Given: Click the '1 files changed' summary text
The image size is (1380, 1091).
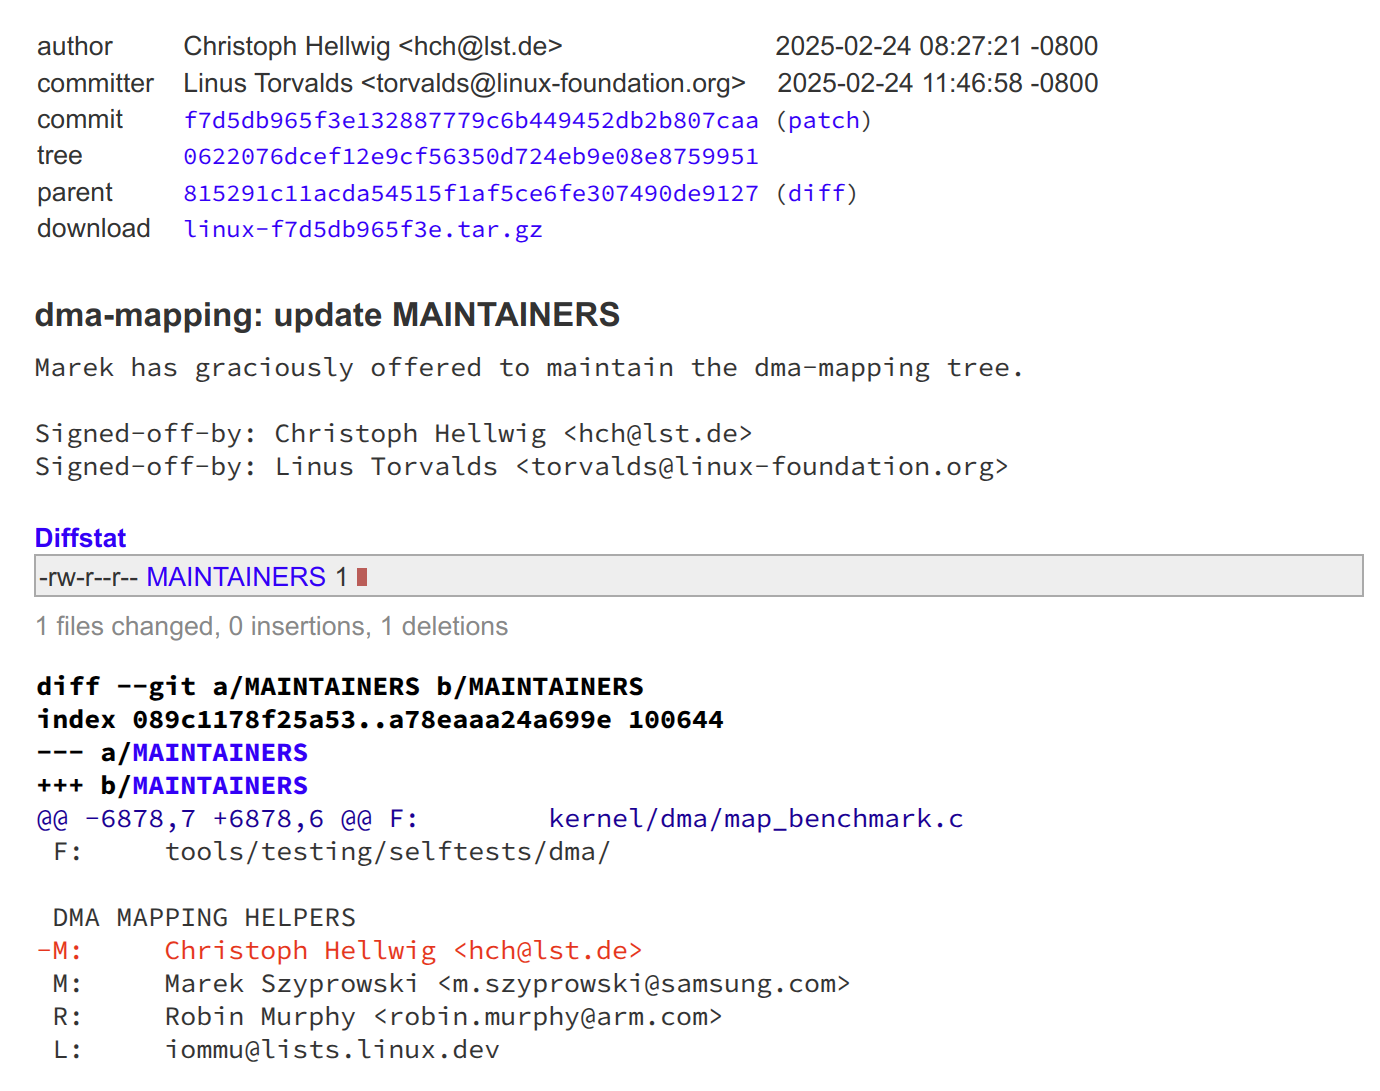Looking at the screenshot, I should 270,626.
